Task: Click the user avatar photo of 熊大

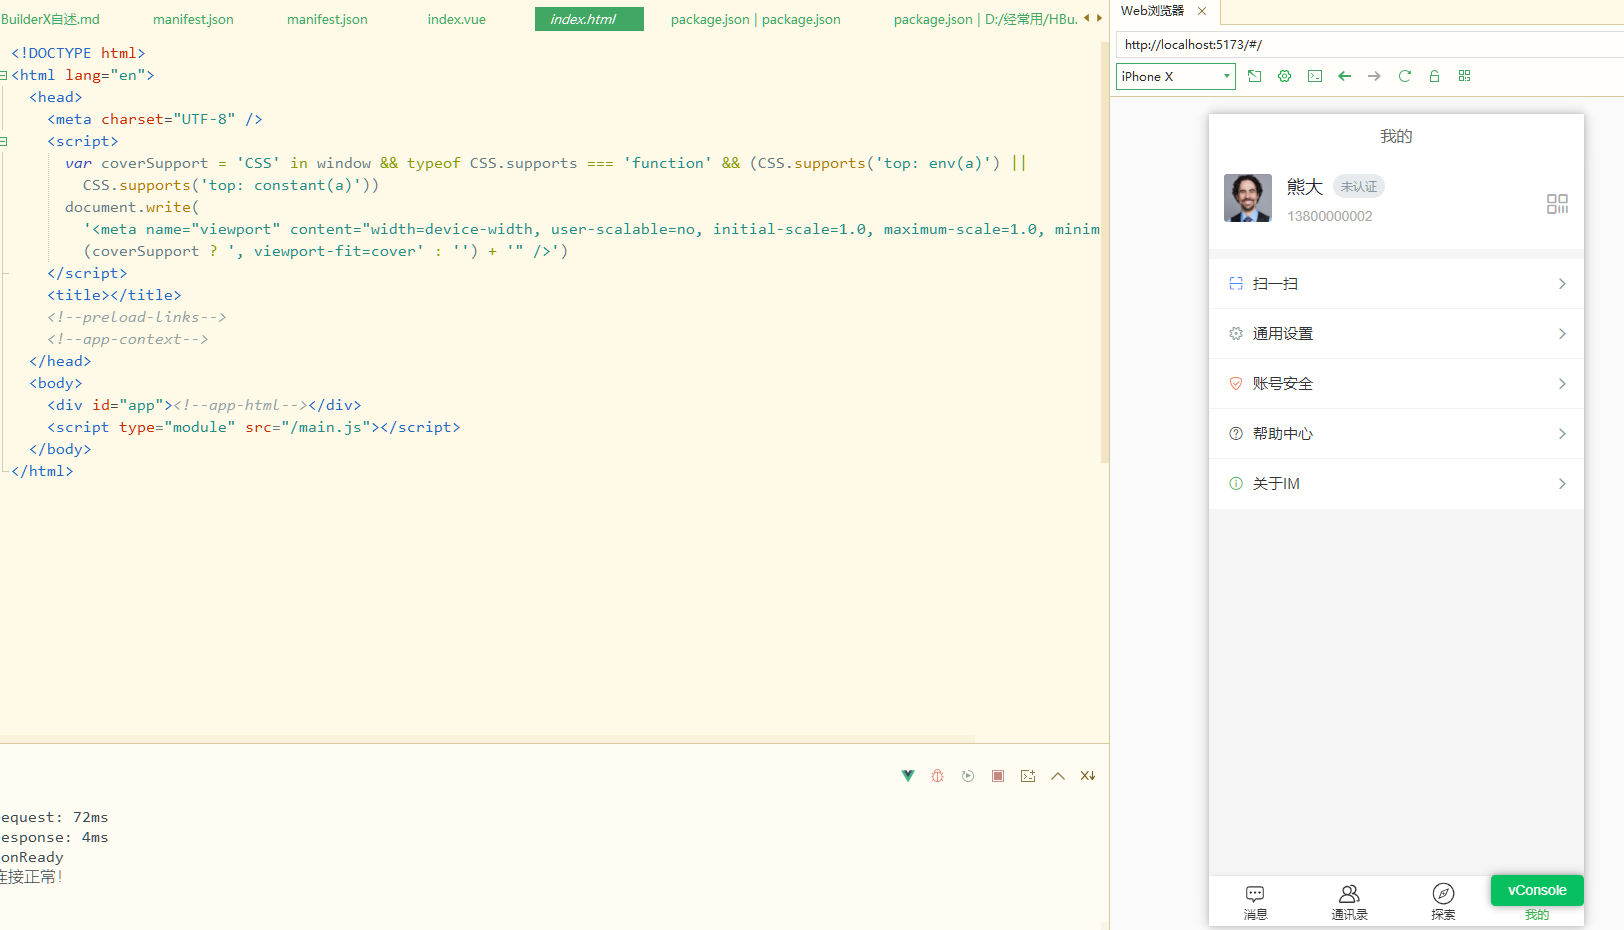Action: pos(1248,198)
